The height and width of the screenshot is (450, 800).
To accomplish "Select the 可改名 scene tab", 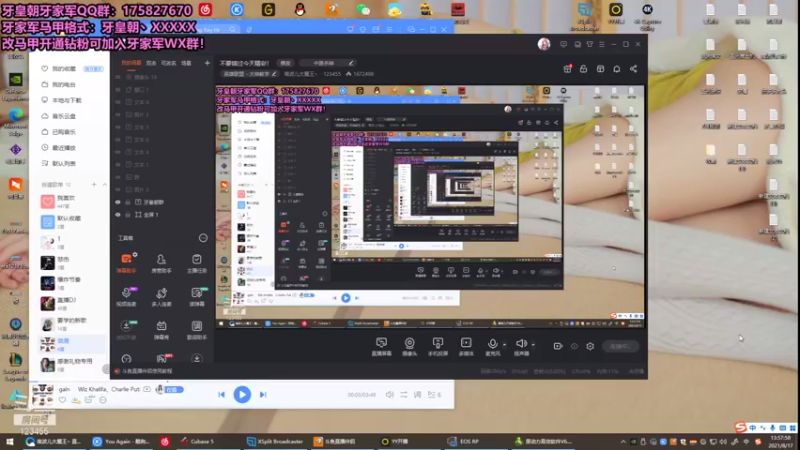I will point(168,63).
